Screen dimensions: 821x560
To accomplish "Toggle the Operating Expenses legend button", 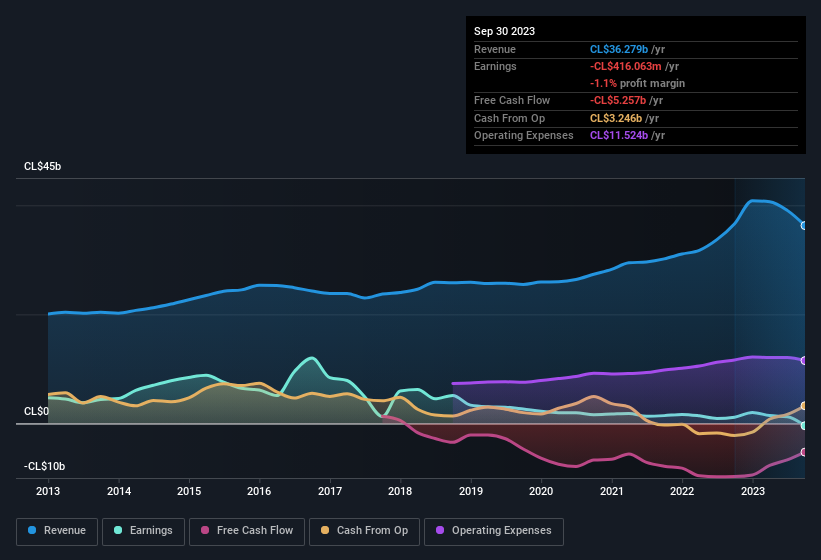I will point(494,531).
